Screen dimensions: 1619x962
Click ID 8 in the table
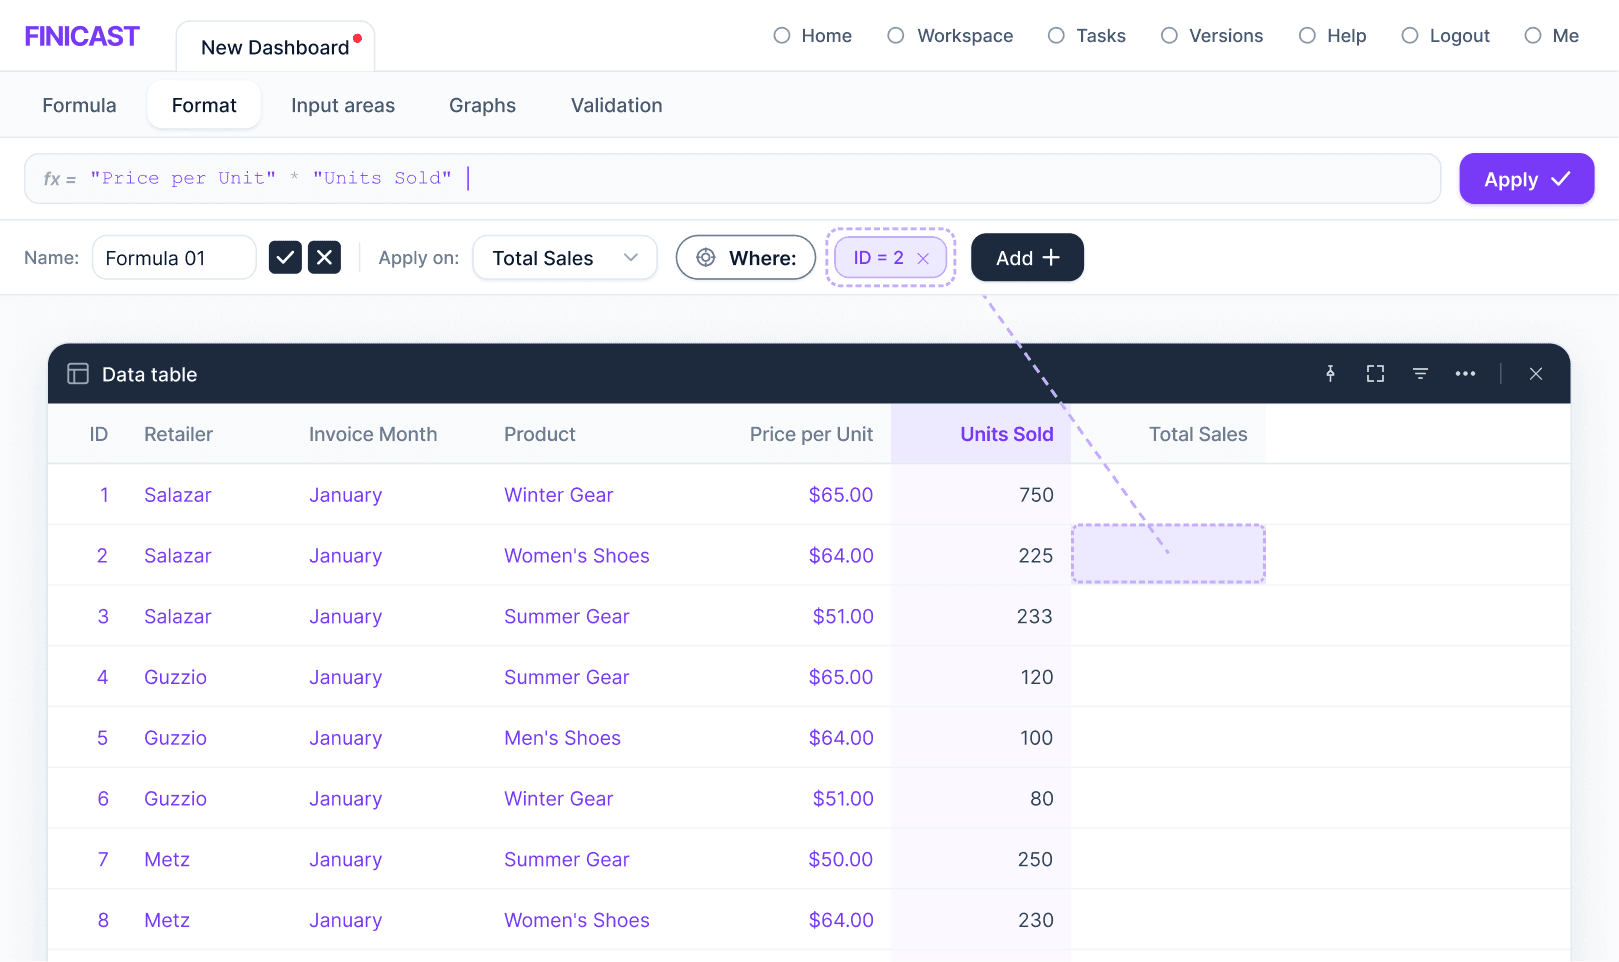(103, 921)
